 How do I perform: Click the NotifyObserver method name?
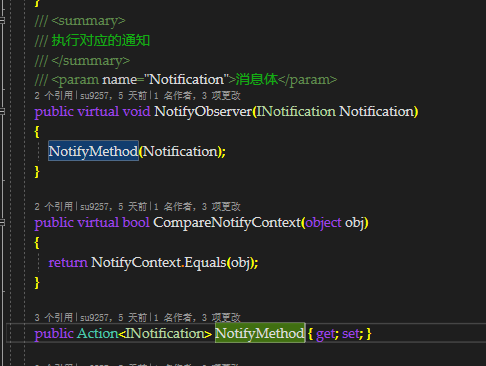203,111
